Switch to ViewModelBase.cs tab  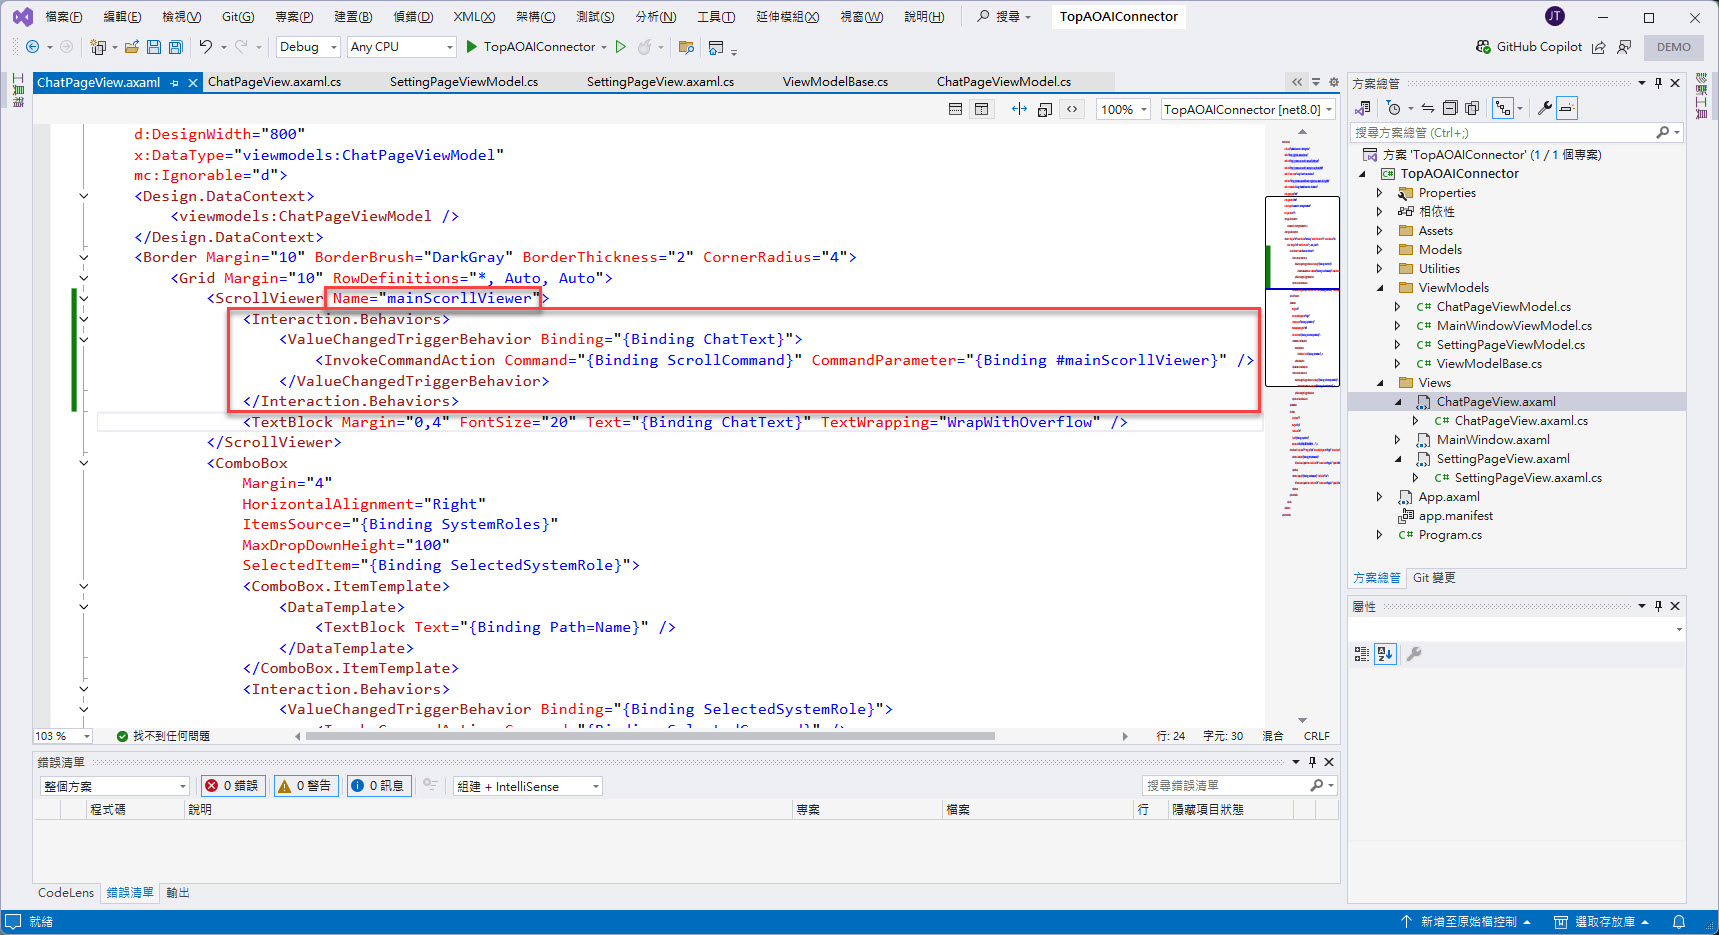point(835,82)
